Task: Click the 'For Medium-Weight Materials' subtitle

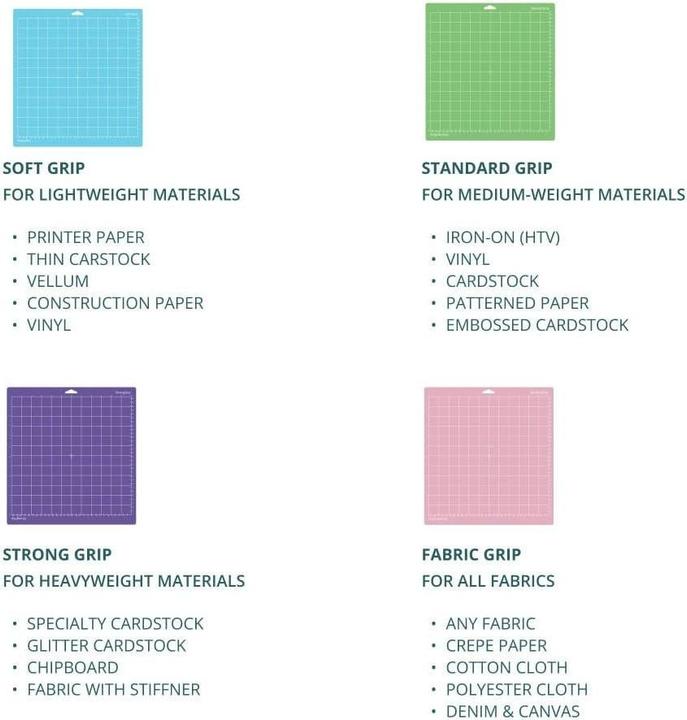Action: 553,195
